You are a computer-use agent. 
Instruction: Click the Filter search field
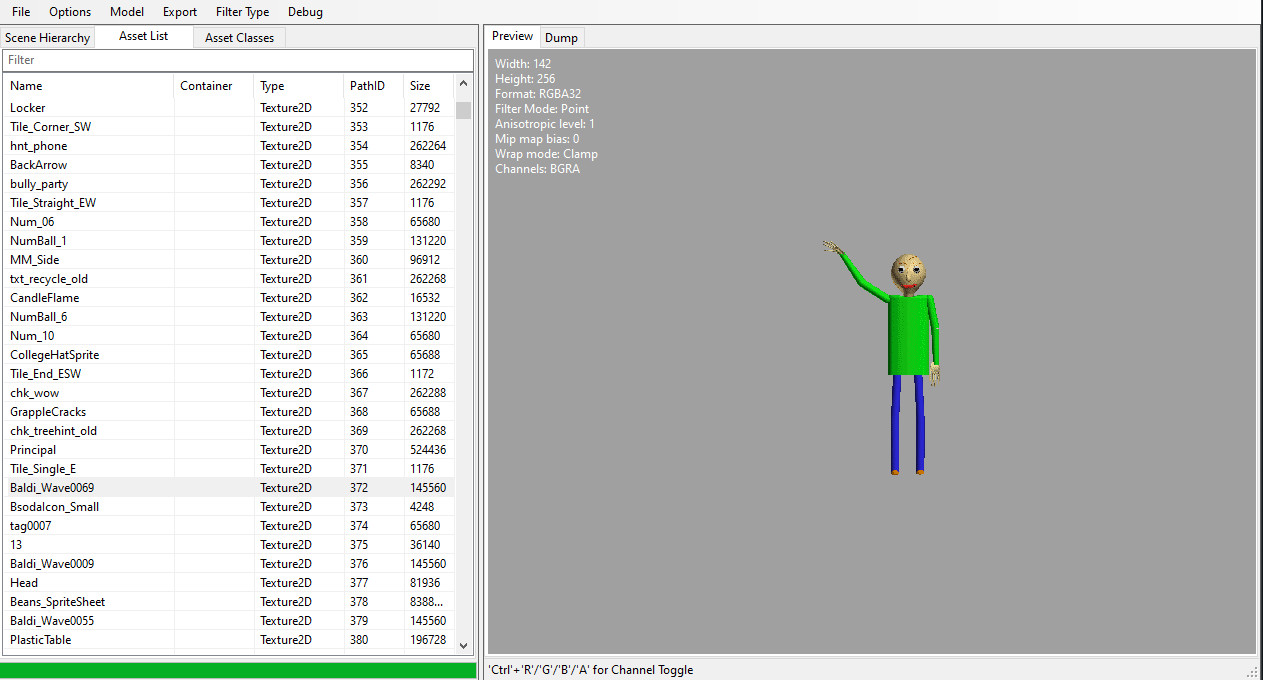(238, 60)
